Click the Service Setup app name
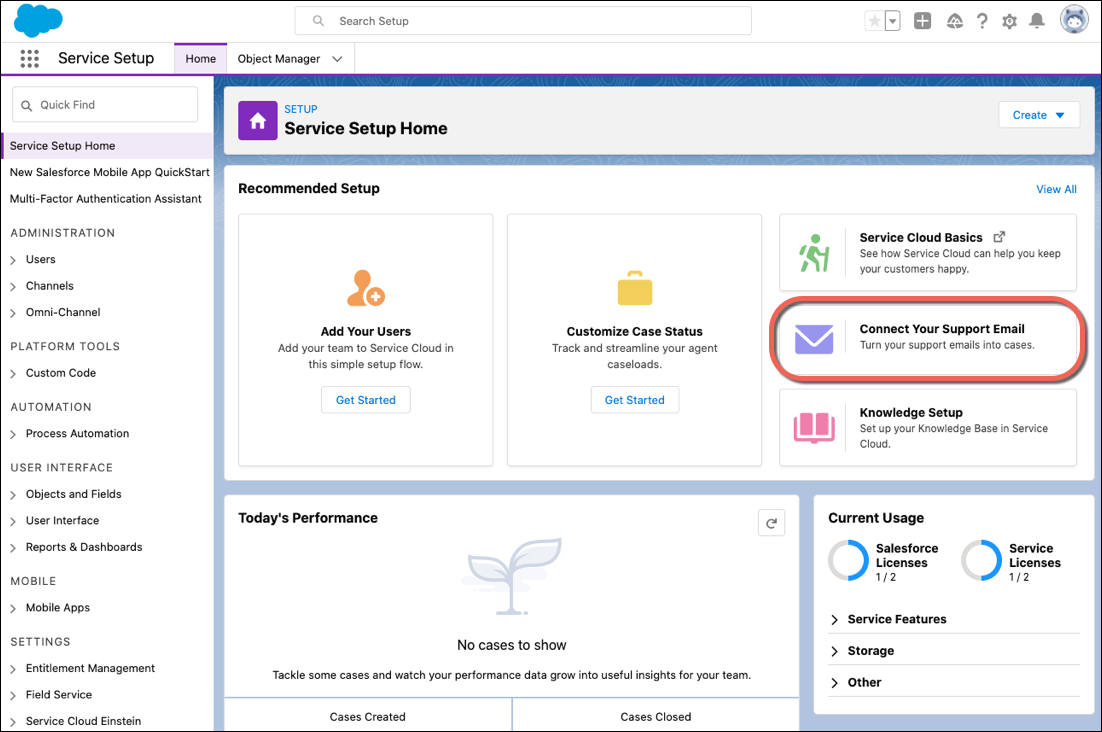The width and height of the screenshot is (1102, 732). [106, 58]
